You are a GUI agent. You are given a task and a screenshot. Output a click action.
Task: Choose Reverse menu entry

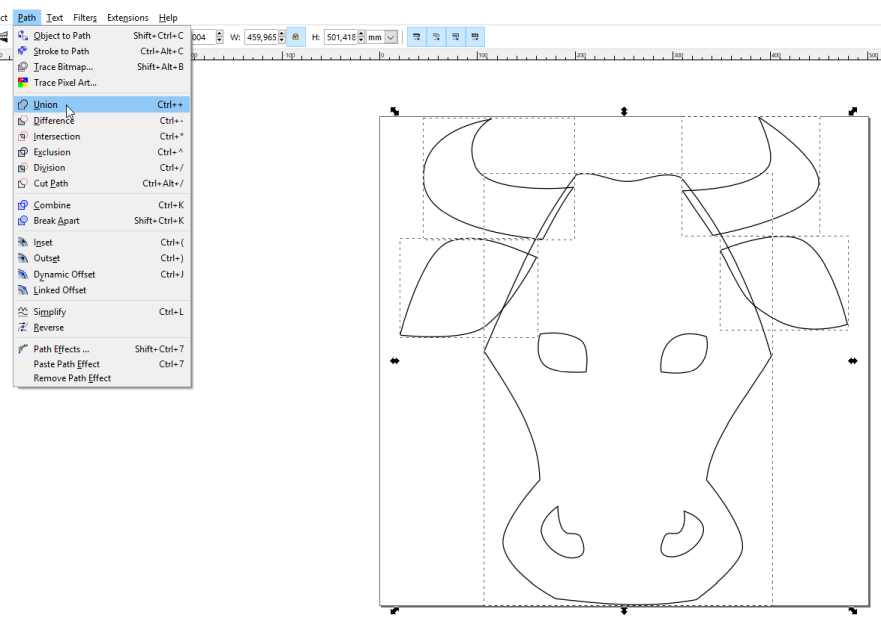(102, 328)
